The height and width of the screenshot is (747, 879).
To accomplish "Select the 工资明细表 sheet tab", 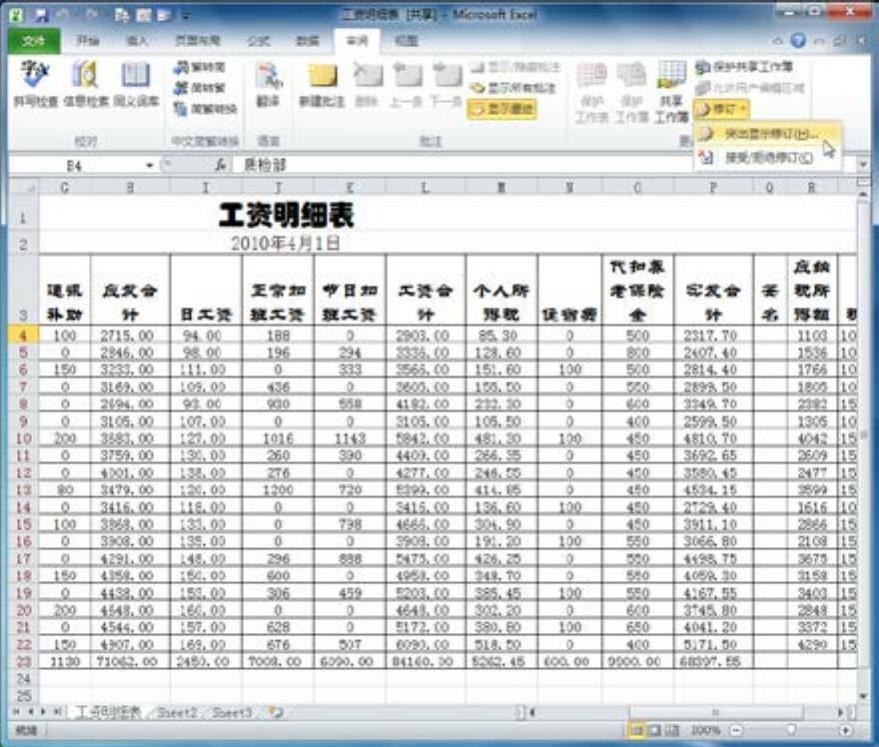I will point(108,713).
